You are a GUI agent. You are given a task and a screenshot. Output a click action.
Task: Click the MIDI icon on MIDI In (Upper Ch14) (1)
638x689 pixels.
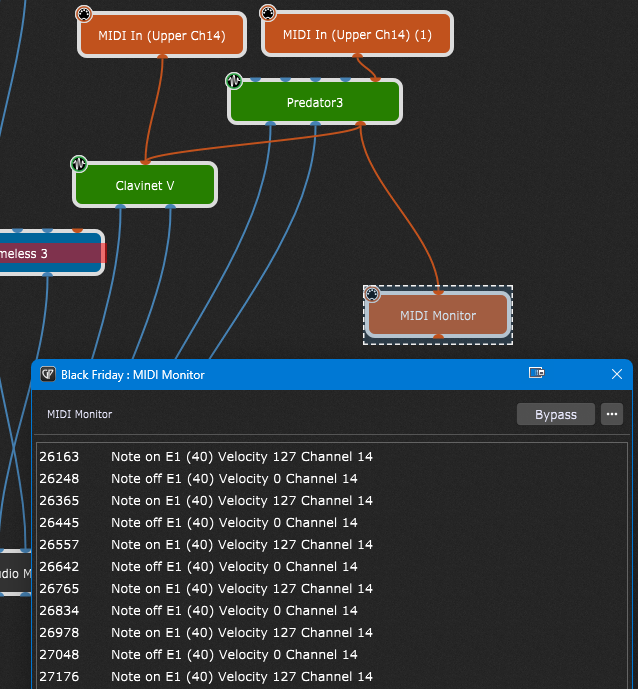(x=268, y=13)
